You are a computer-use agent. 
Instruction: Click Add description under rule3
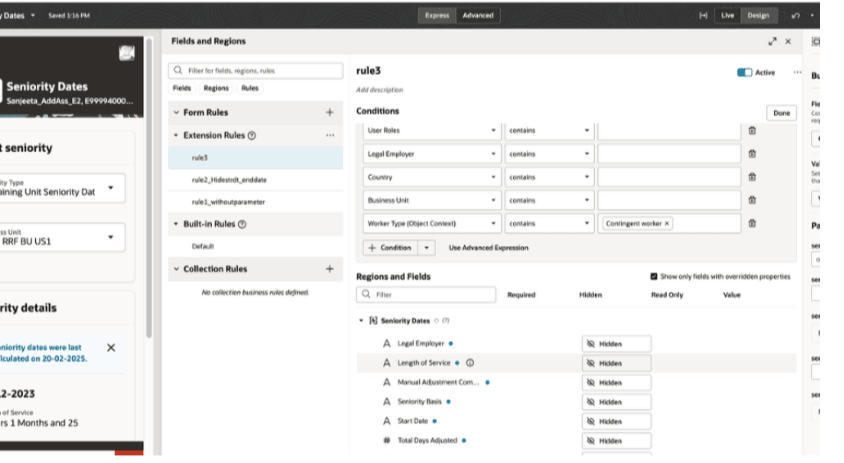[379, 90]
